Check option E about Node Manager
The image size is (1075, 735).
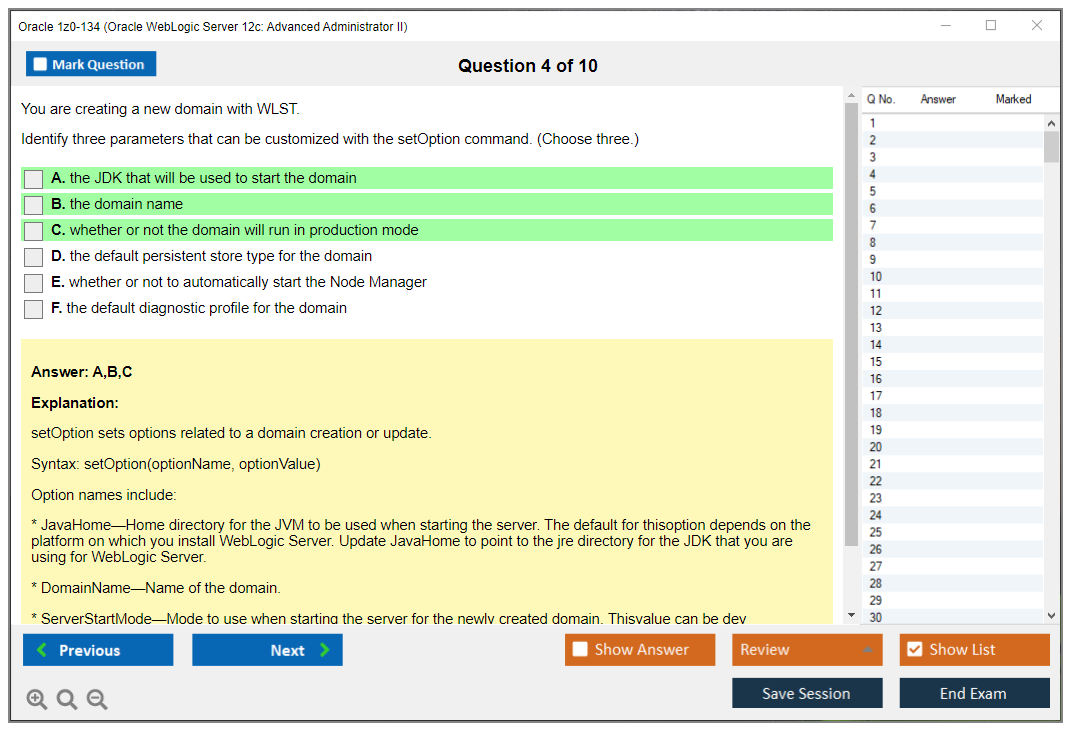(x=34, y=283)
